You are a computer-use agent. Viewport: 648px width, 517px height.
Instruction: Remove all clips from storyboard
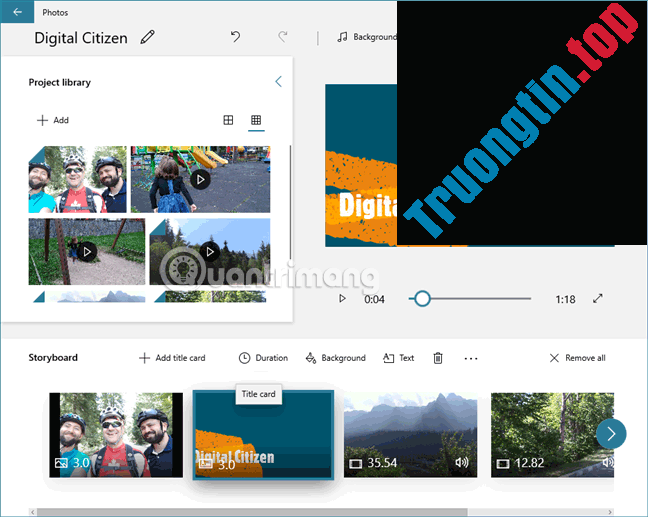coord(577,358)
